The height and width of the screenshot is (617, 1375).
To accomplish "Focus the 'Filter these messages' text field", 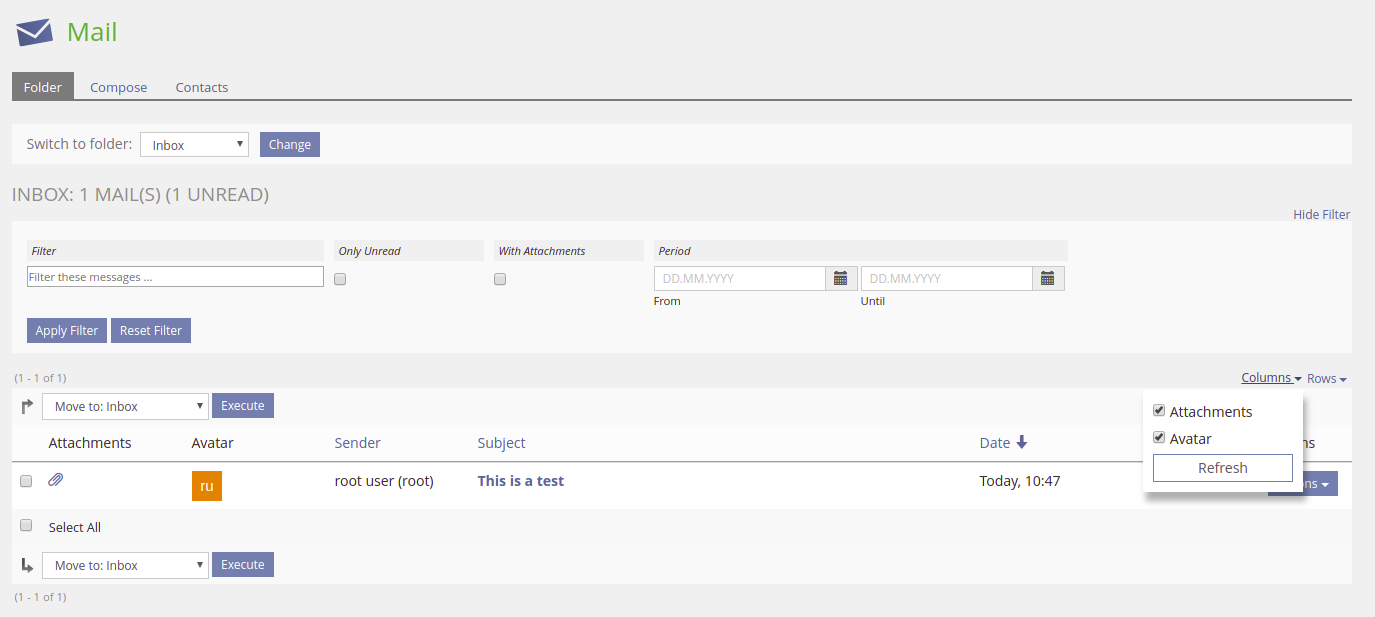I will point(175,277).
